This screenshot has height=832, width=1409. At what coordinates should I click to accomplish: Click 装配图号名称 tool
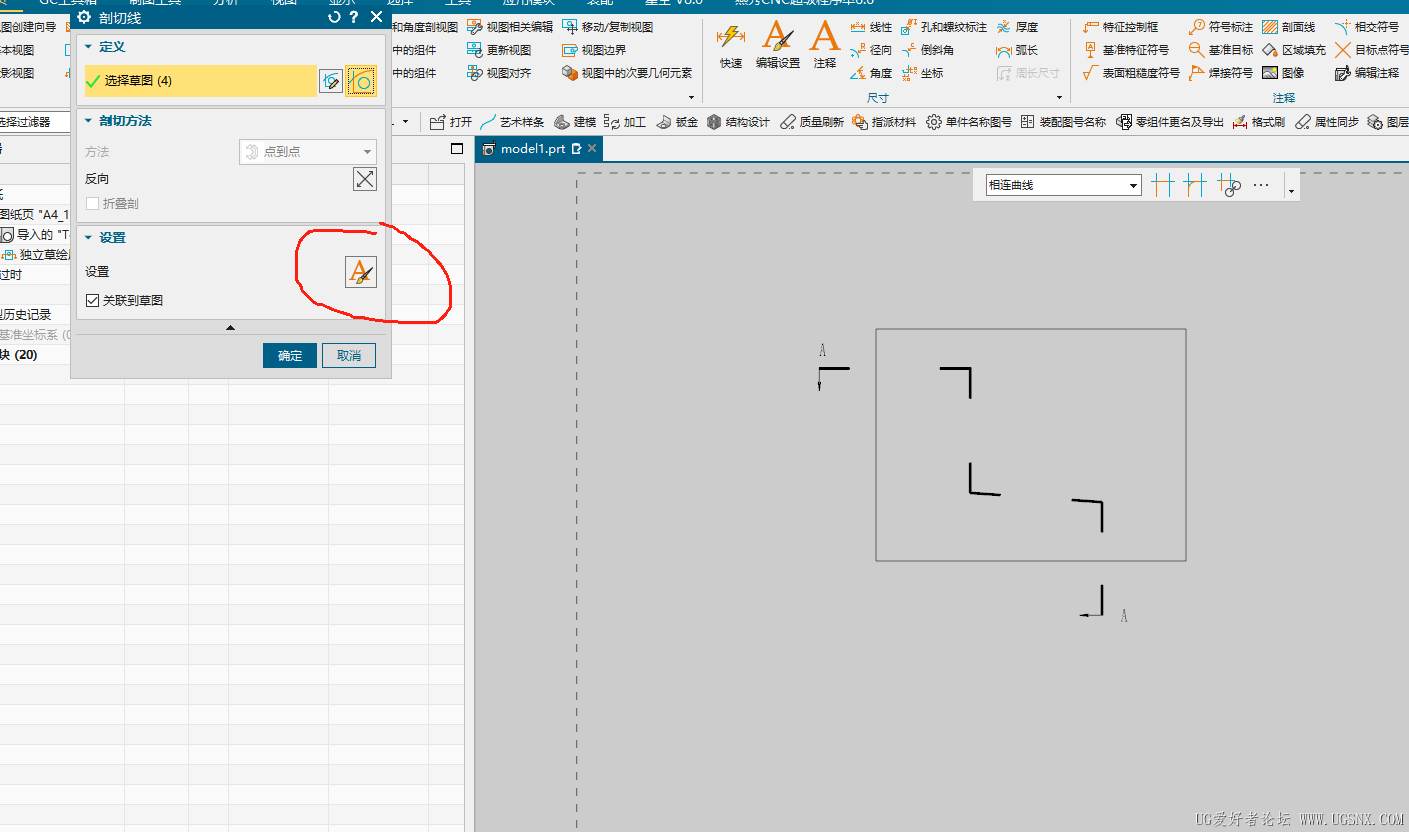click(x=1063, y=122)
